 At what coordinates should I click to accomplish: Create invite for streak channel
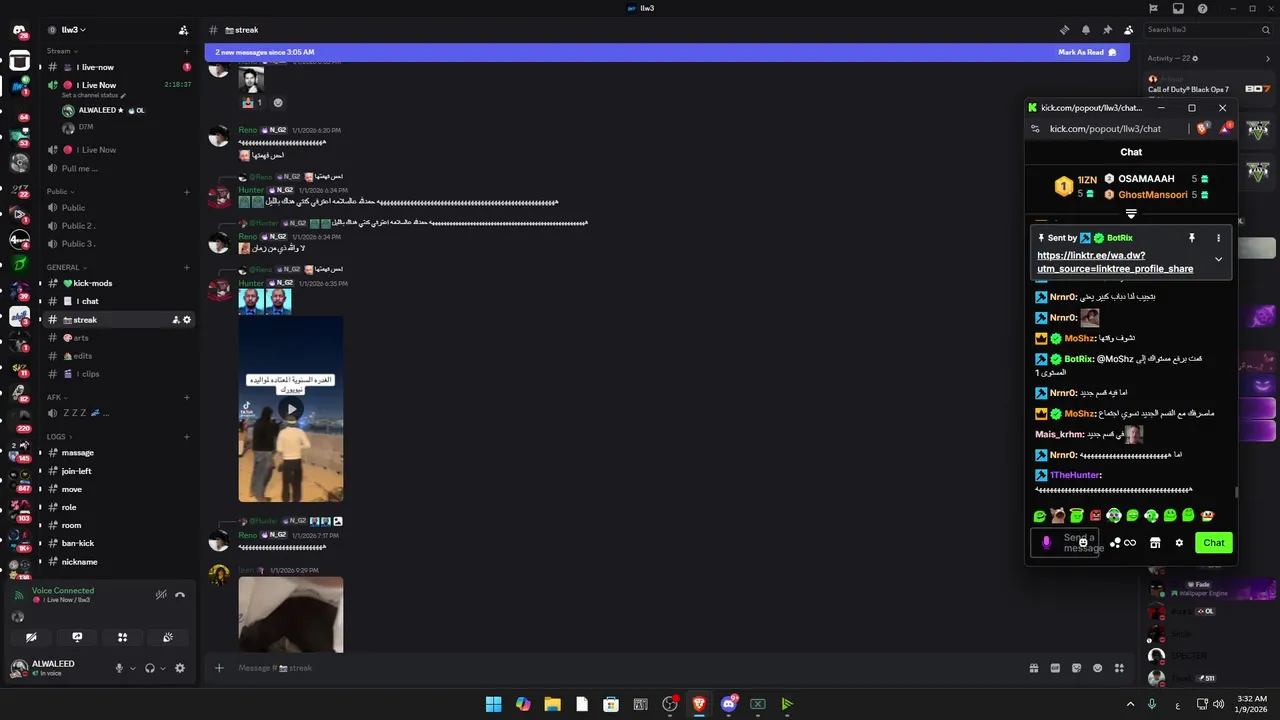tap(176, 320)
